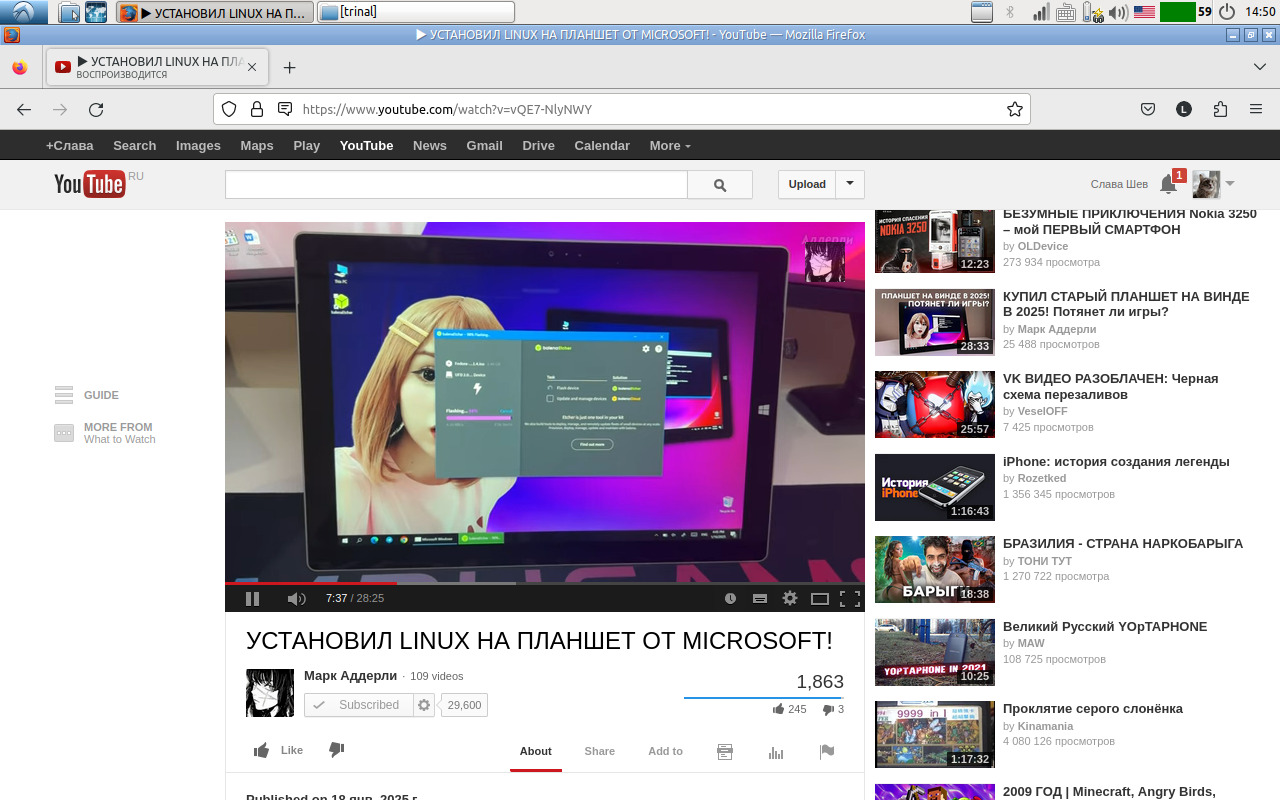Screen dimensions: 1280x800
Task: Click the YouTube search magnifier button
Action: click(x=720, y=185)
